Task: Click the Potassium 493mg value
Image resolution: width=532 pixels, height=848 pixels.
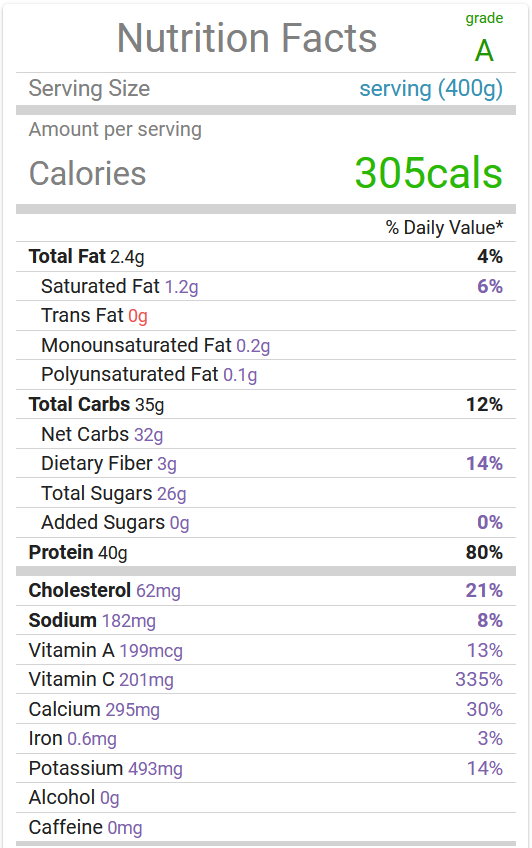Action: (155, 768)
